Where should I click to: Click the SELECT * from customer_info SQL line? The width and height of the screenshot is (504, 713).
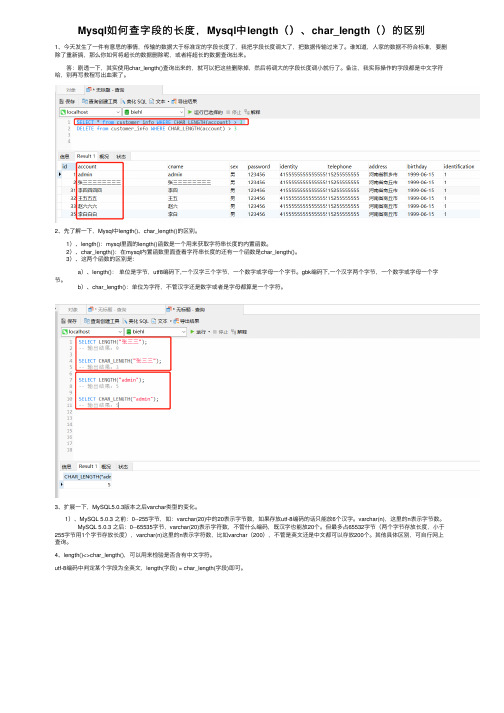pos(161,122)
